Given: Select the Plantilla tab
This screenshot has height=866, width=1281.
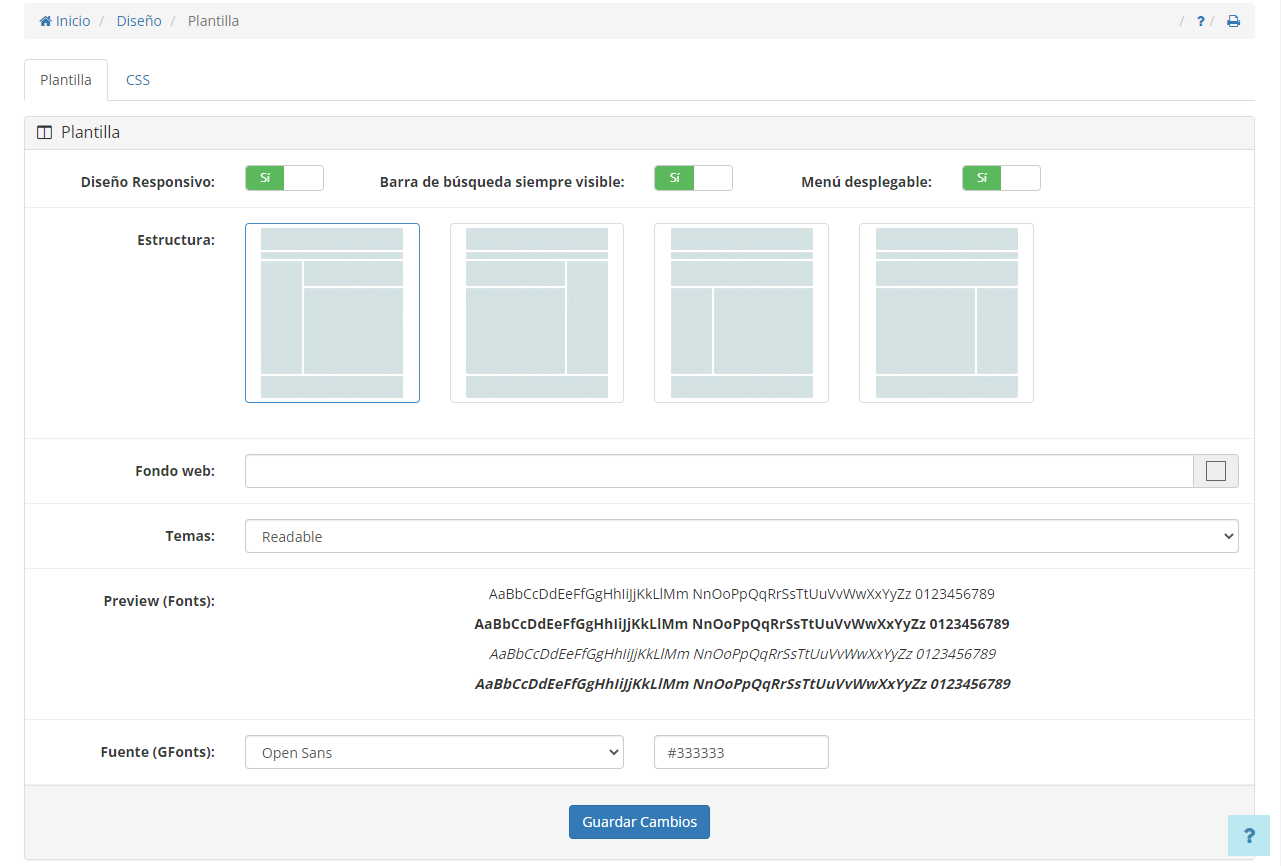Looking at the screenshot, I should tap(66, 80).
